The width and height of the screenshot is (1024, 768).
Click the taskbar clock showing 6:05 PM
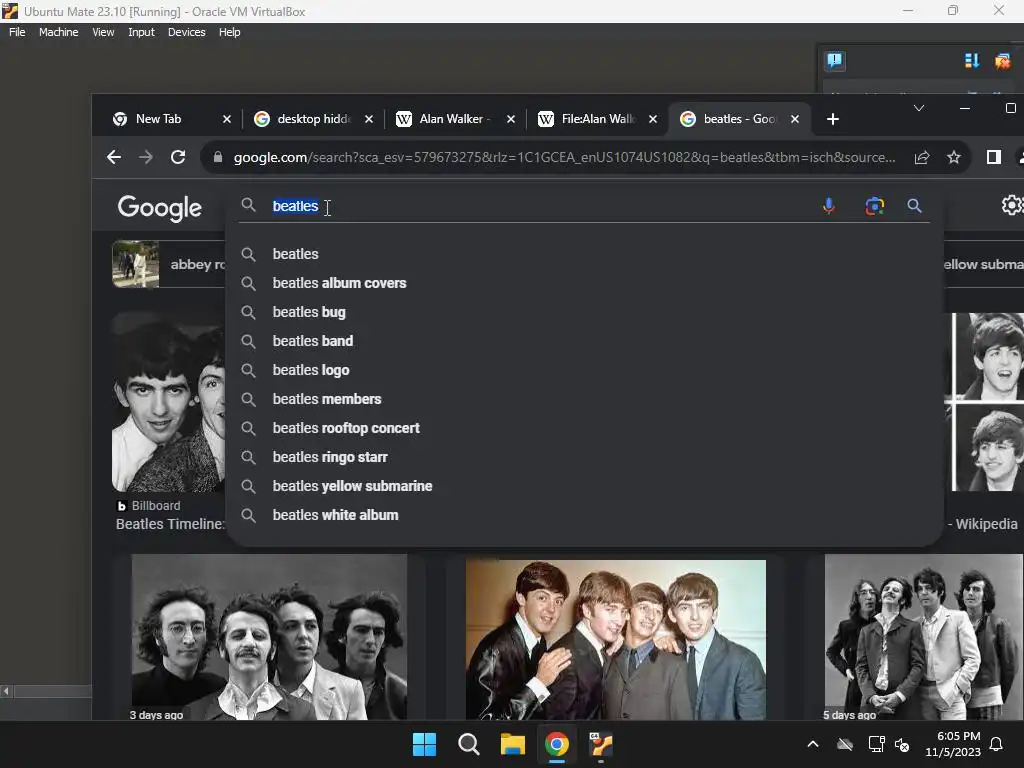[x=953, y=744]
